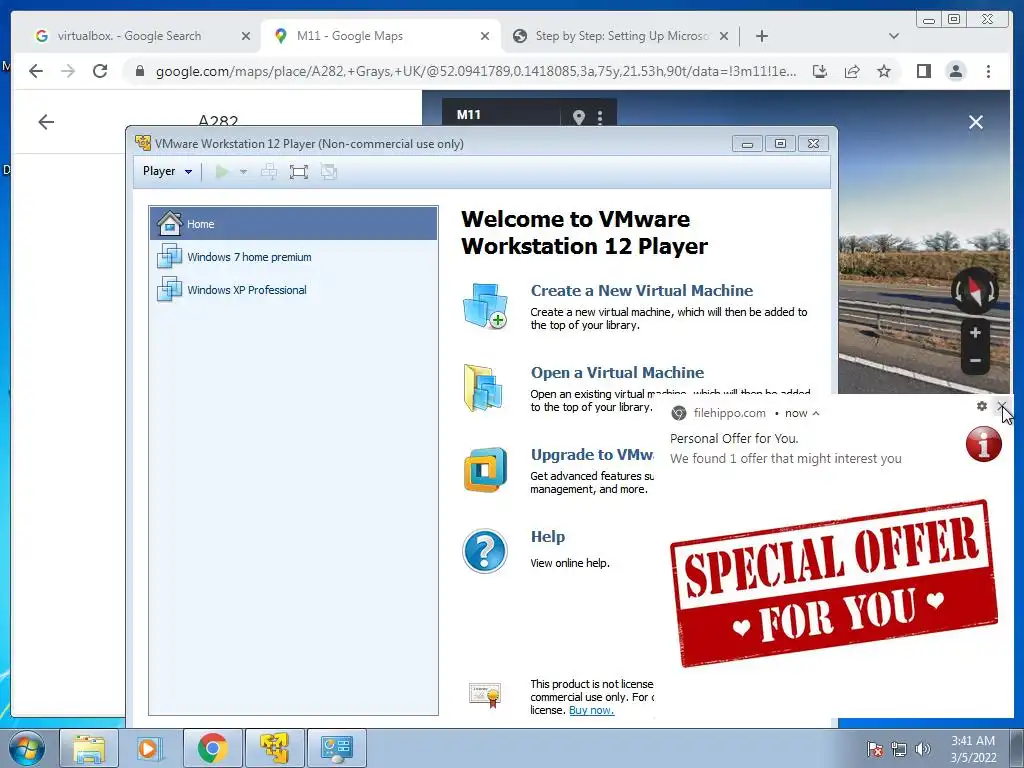Click Open a Virtual Machine link
1024x768 pixels.
pos(617,372)
